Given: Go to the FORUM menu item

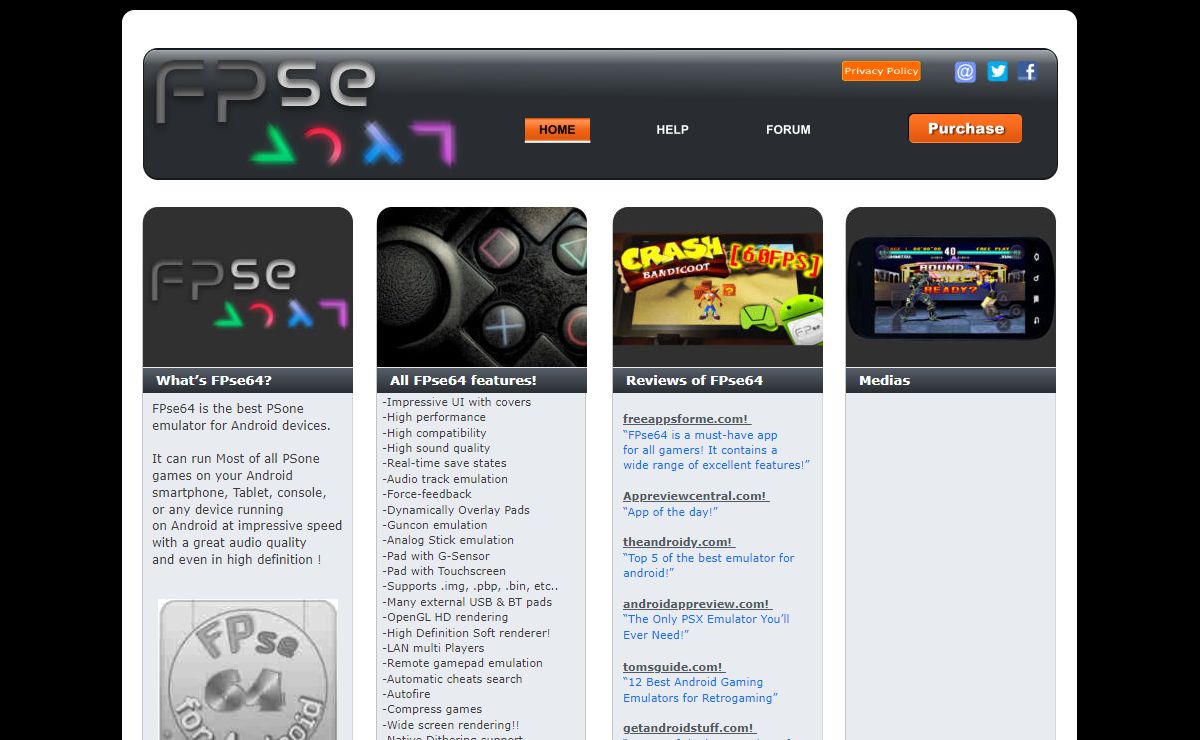Looking at the screenshot, I should coord(788,130).
